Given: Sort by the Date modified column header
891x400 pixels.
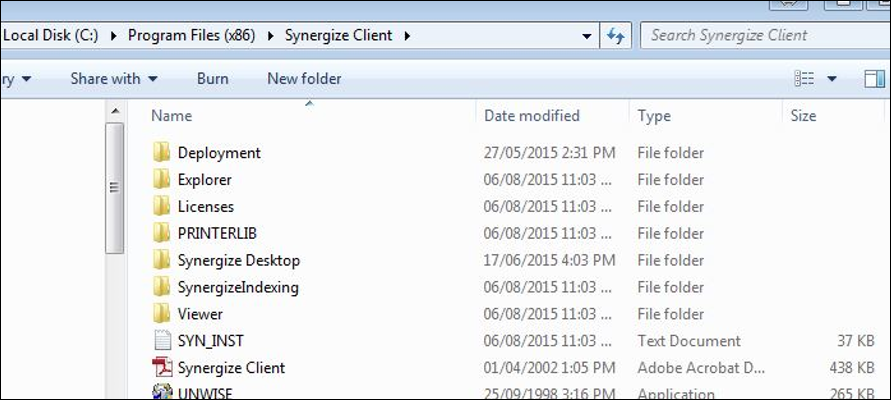Looking at the screenshot, I should point(531,116).
